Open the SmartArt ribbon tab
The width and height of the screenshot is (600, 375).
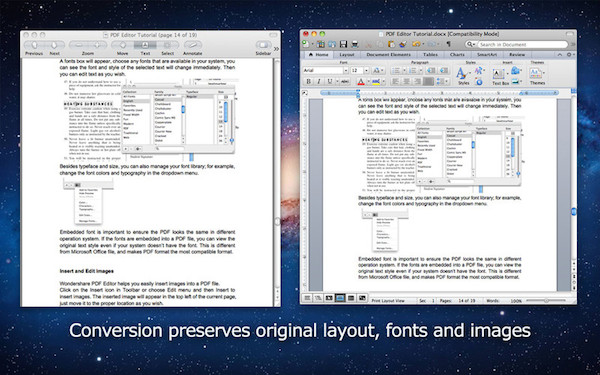pos(487,55)
